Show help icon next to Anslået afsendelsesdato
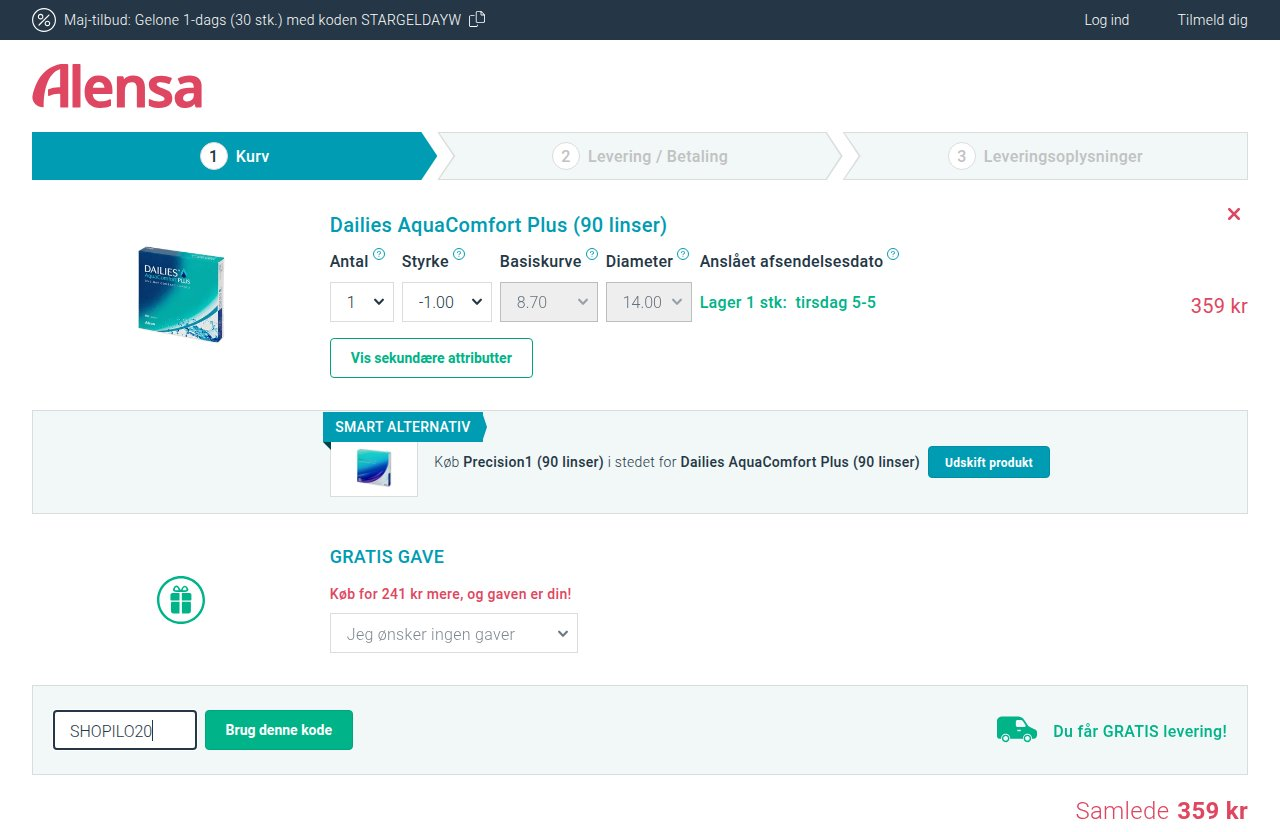Image resolution: width=1280 pixels, height=832 pixels. coord(893,254)
